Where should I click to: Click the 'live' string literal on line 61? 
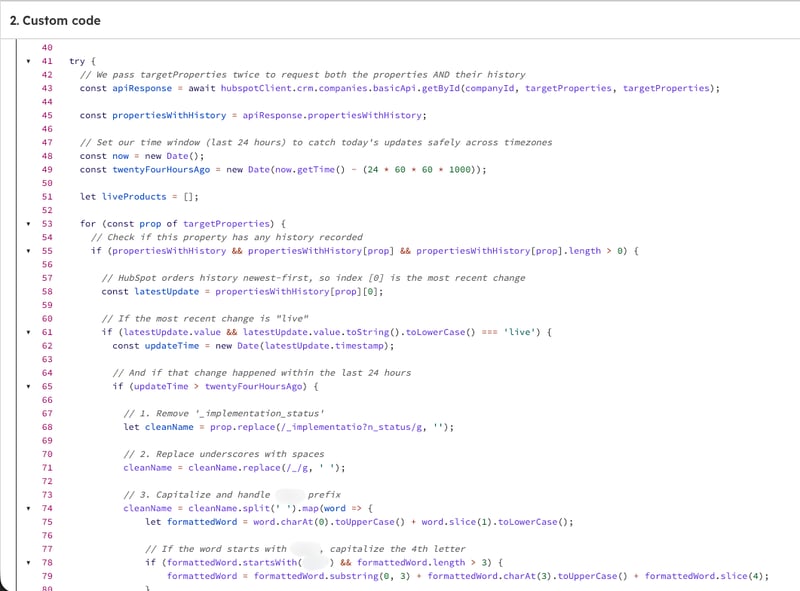(x=519, y=332)
